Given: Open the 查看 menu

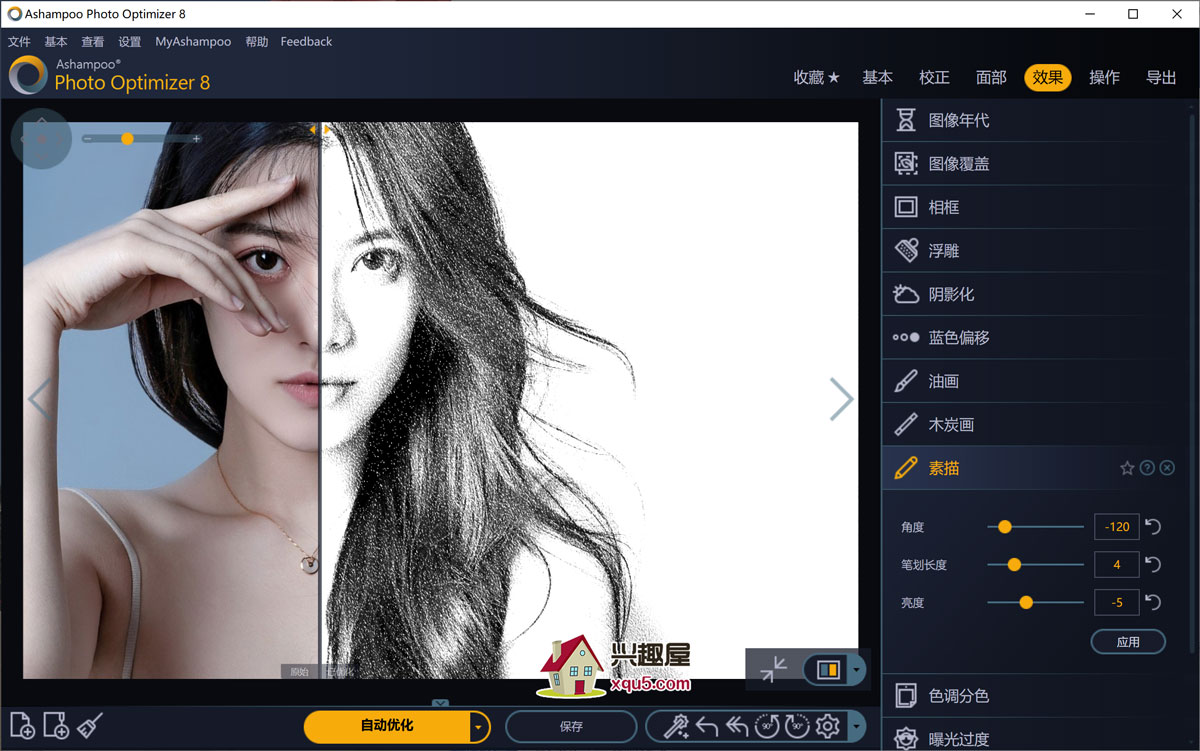Looking at the screenshot, I should coord(93,42).
